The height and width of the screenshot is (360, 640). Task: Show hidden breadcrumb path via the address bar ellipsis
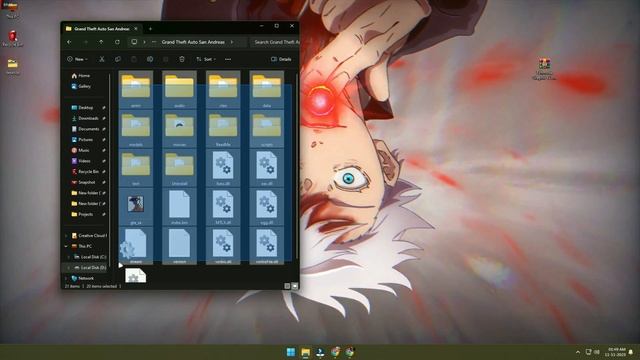click(x=154, y=42)
